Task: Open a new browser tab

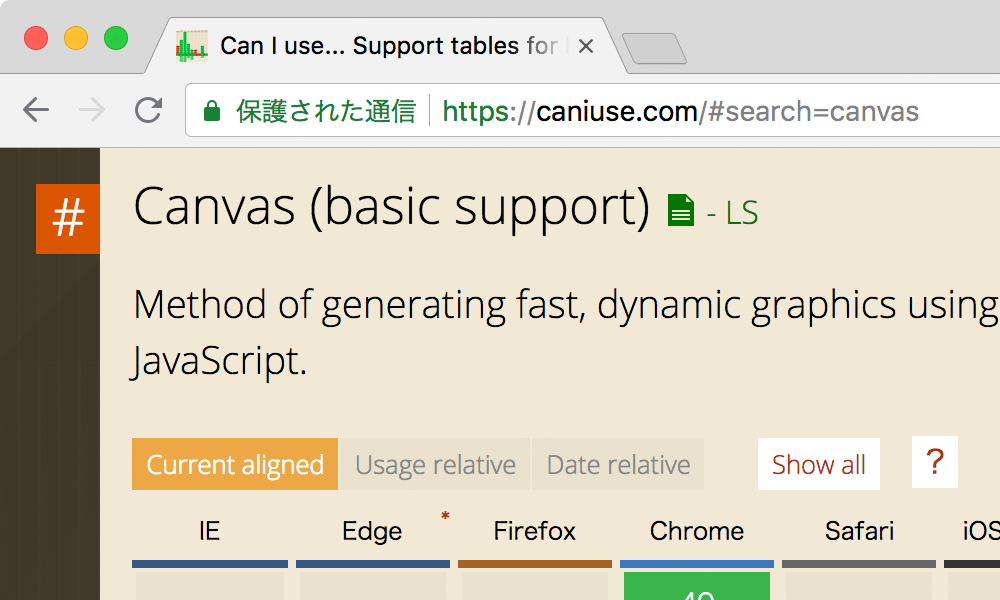Action: pos(654,48)
